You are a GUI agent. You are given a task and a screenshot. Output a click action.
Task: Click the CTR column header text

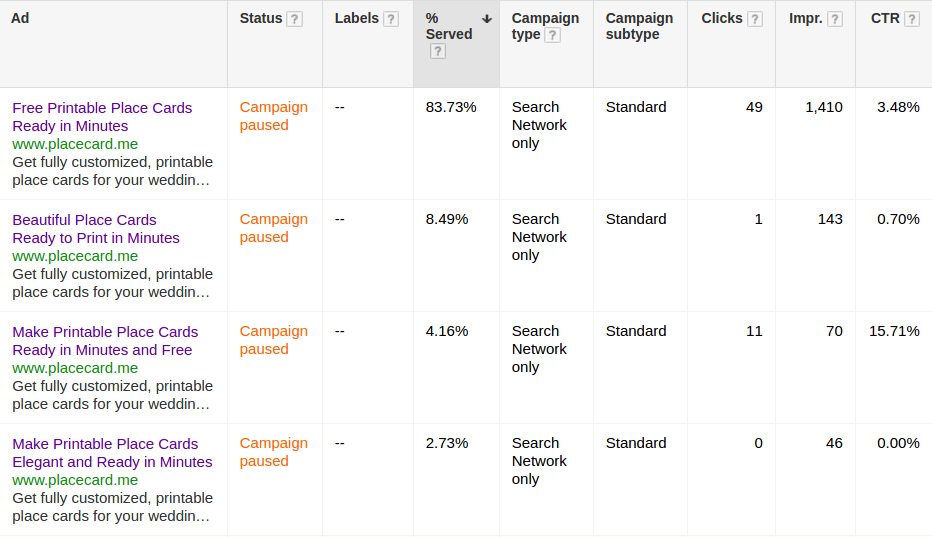tap(885, 18)
